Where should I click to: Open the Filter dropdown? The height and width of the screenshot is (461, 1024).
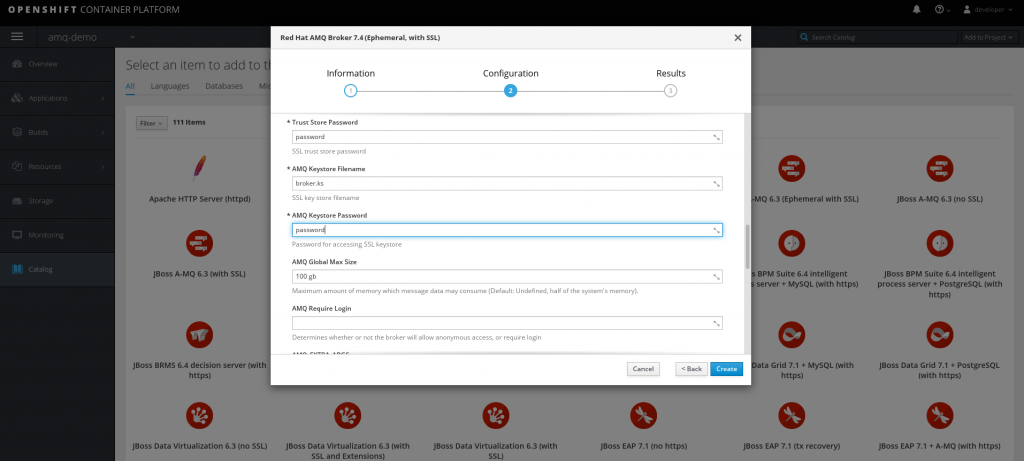tap(152, 123)
